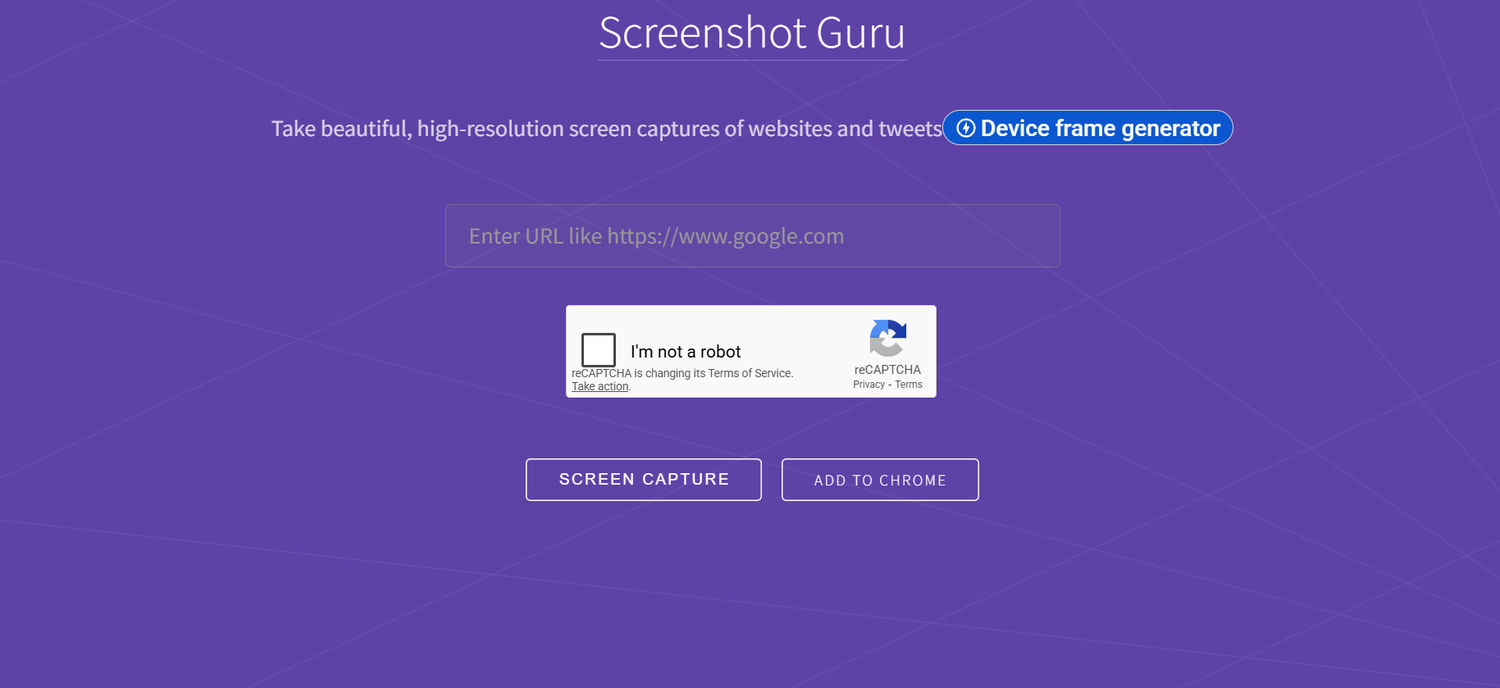Click the ADD TO CHROME button
This screenshot has height=688, width=1500.
pyautogui.click(x=880, y=480)
